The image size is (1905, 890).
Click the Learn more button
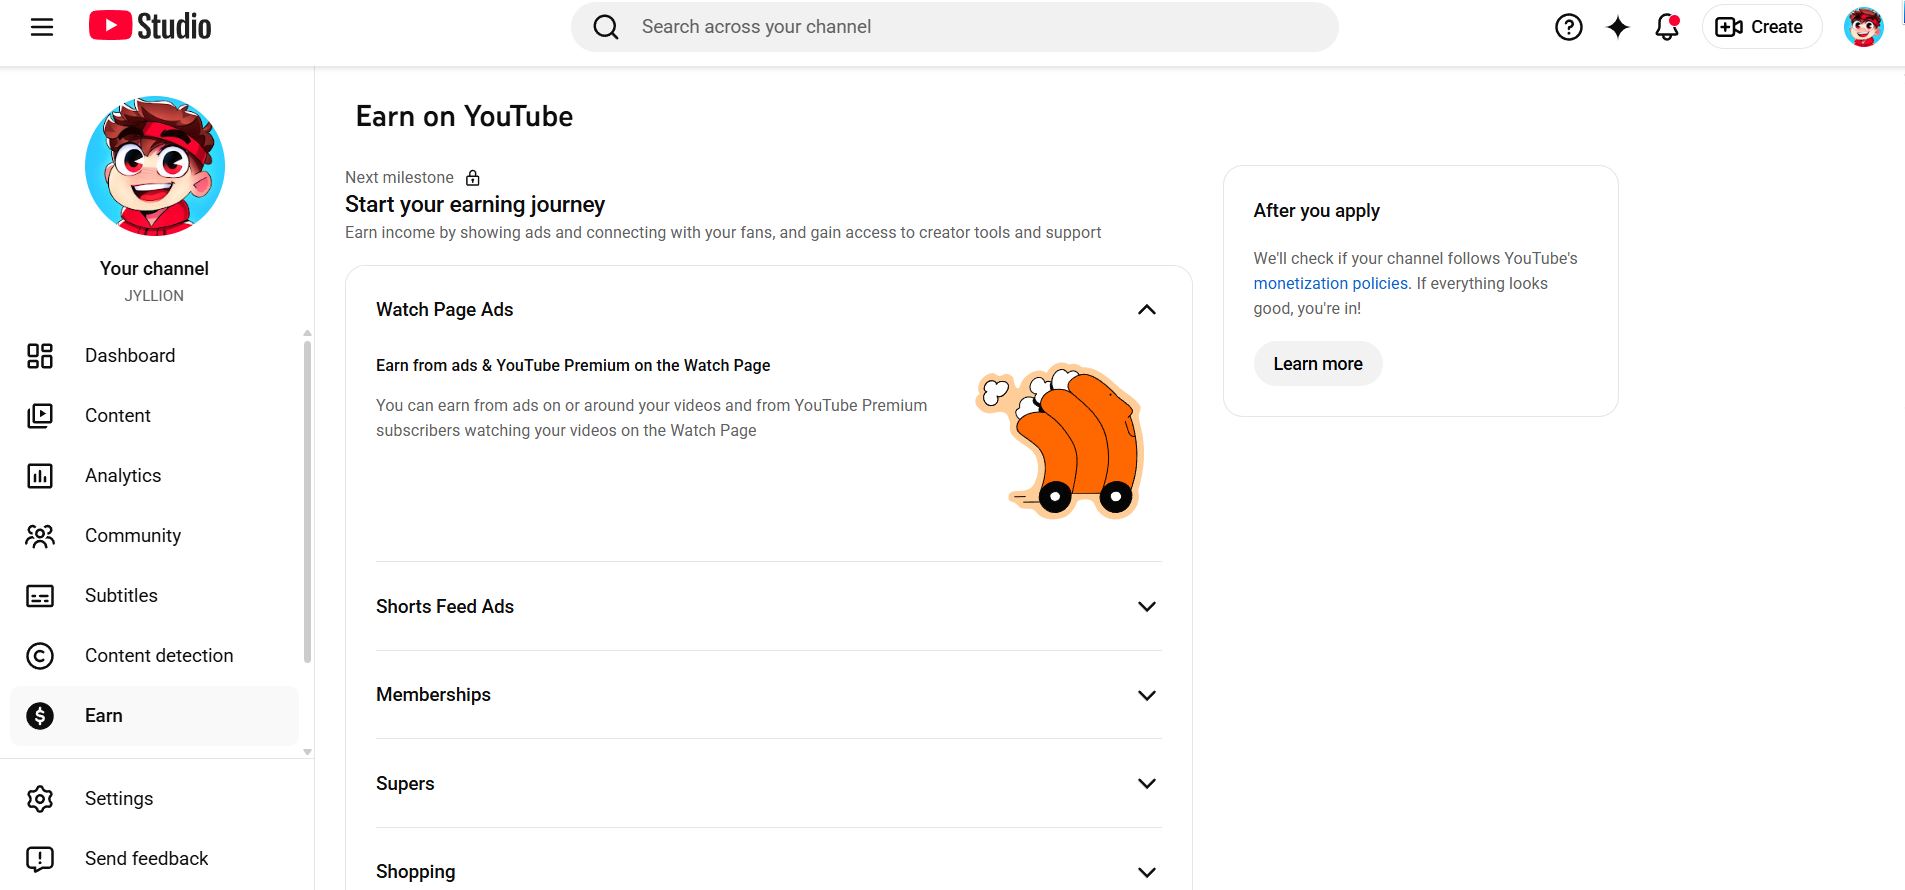point(1318,364)
